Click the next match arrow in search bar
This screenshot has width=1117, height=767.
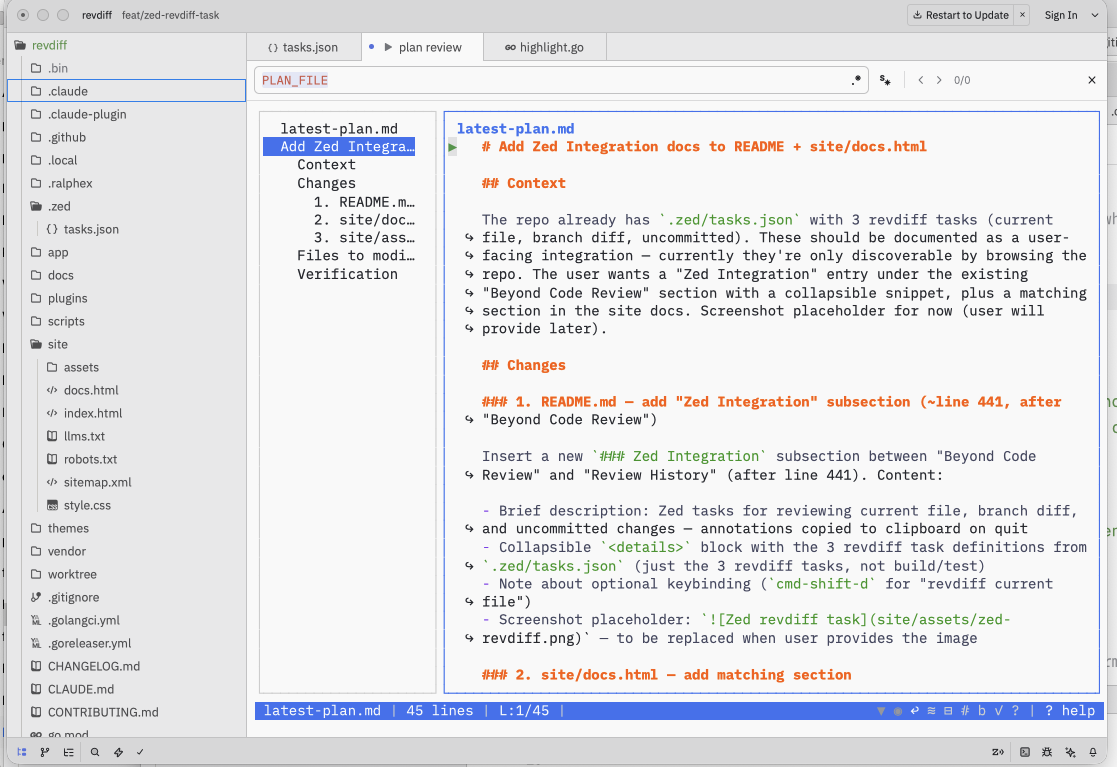(941, 80)
